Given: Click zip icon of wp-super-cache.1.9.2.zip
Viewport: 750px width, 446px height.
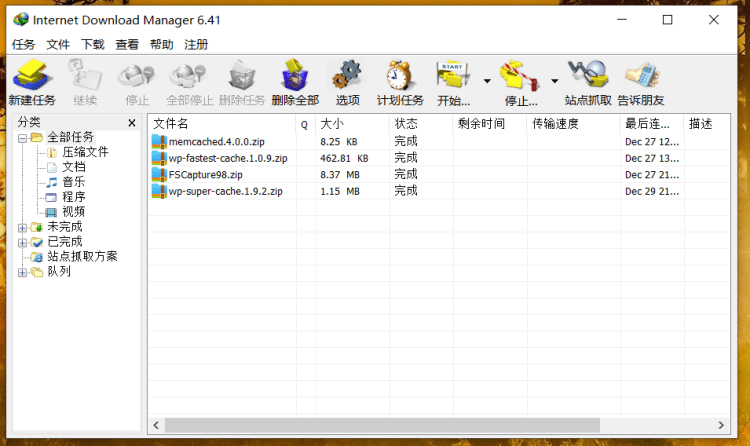Looking at the screenshot, I should (x=159, y=191).
